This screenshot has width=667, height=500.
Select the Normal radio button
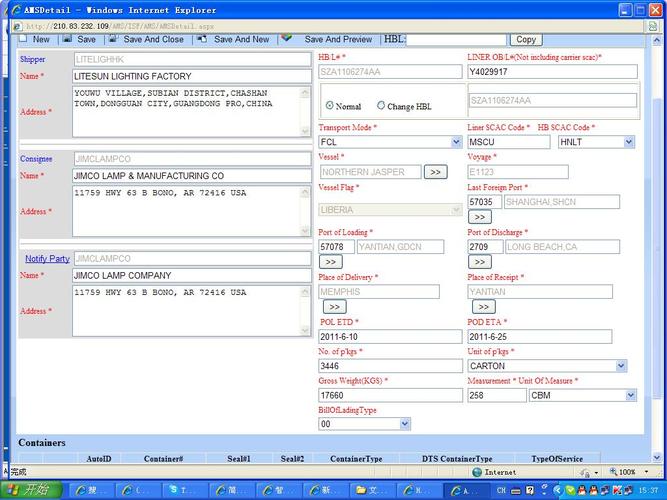330,105
